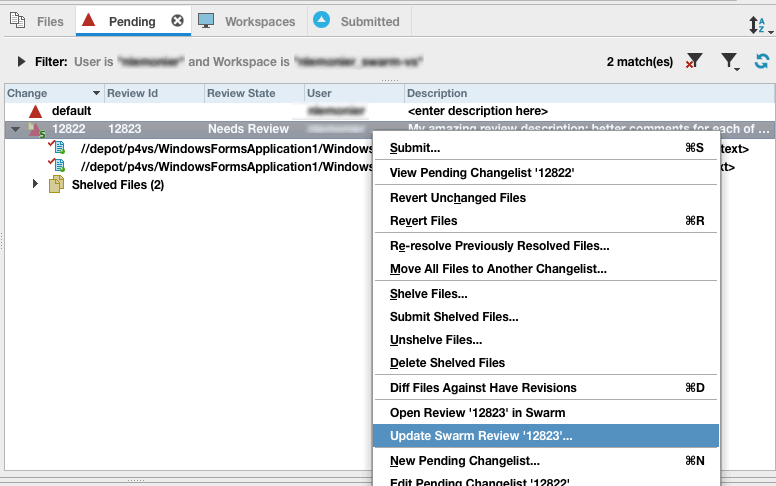Image resolution: width=776 pixels, height=486 pixels.
Task: Click the changelist 12822 icon
Action: 37,129
